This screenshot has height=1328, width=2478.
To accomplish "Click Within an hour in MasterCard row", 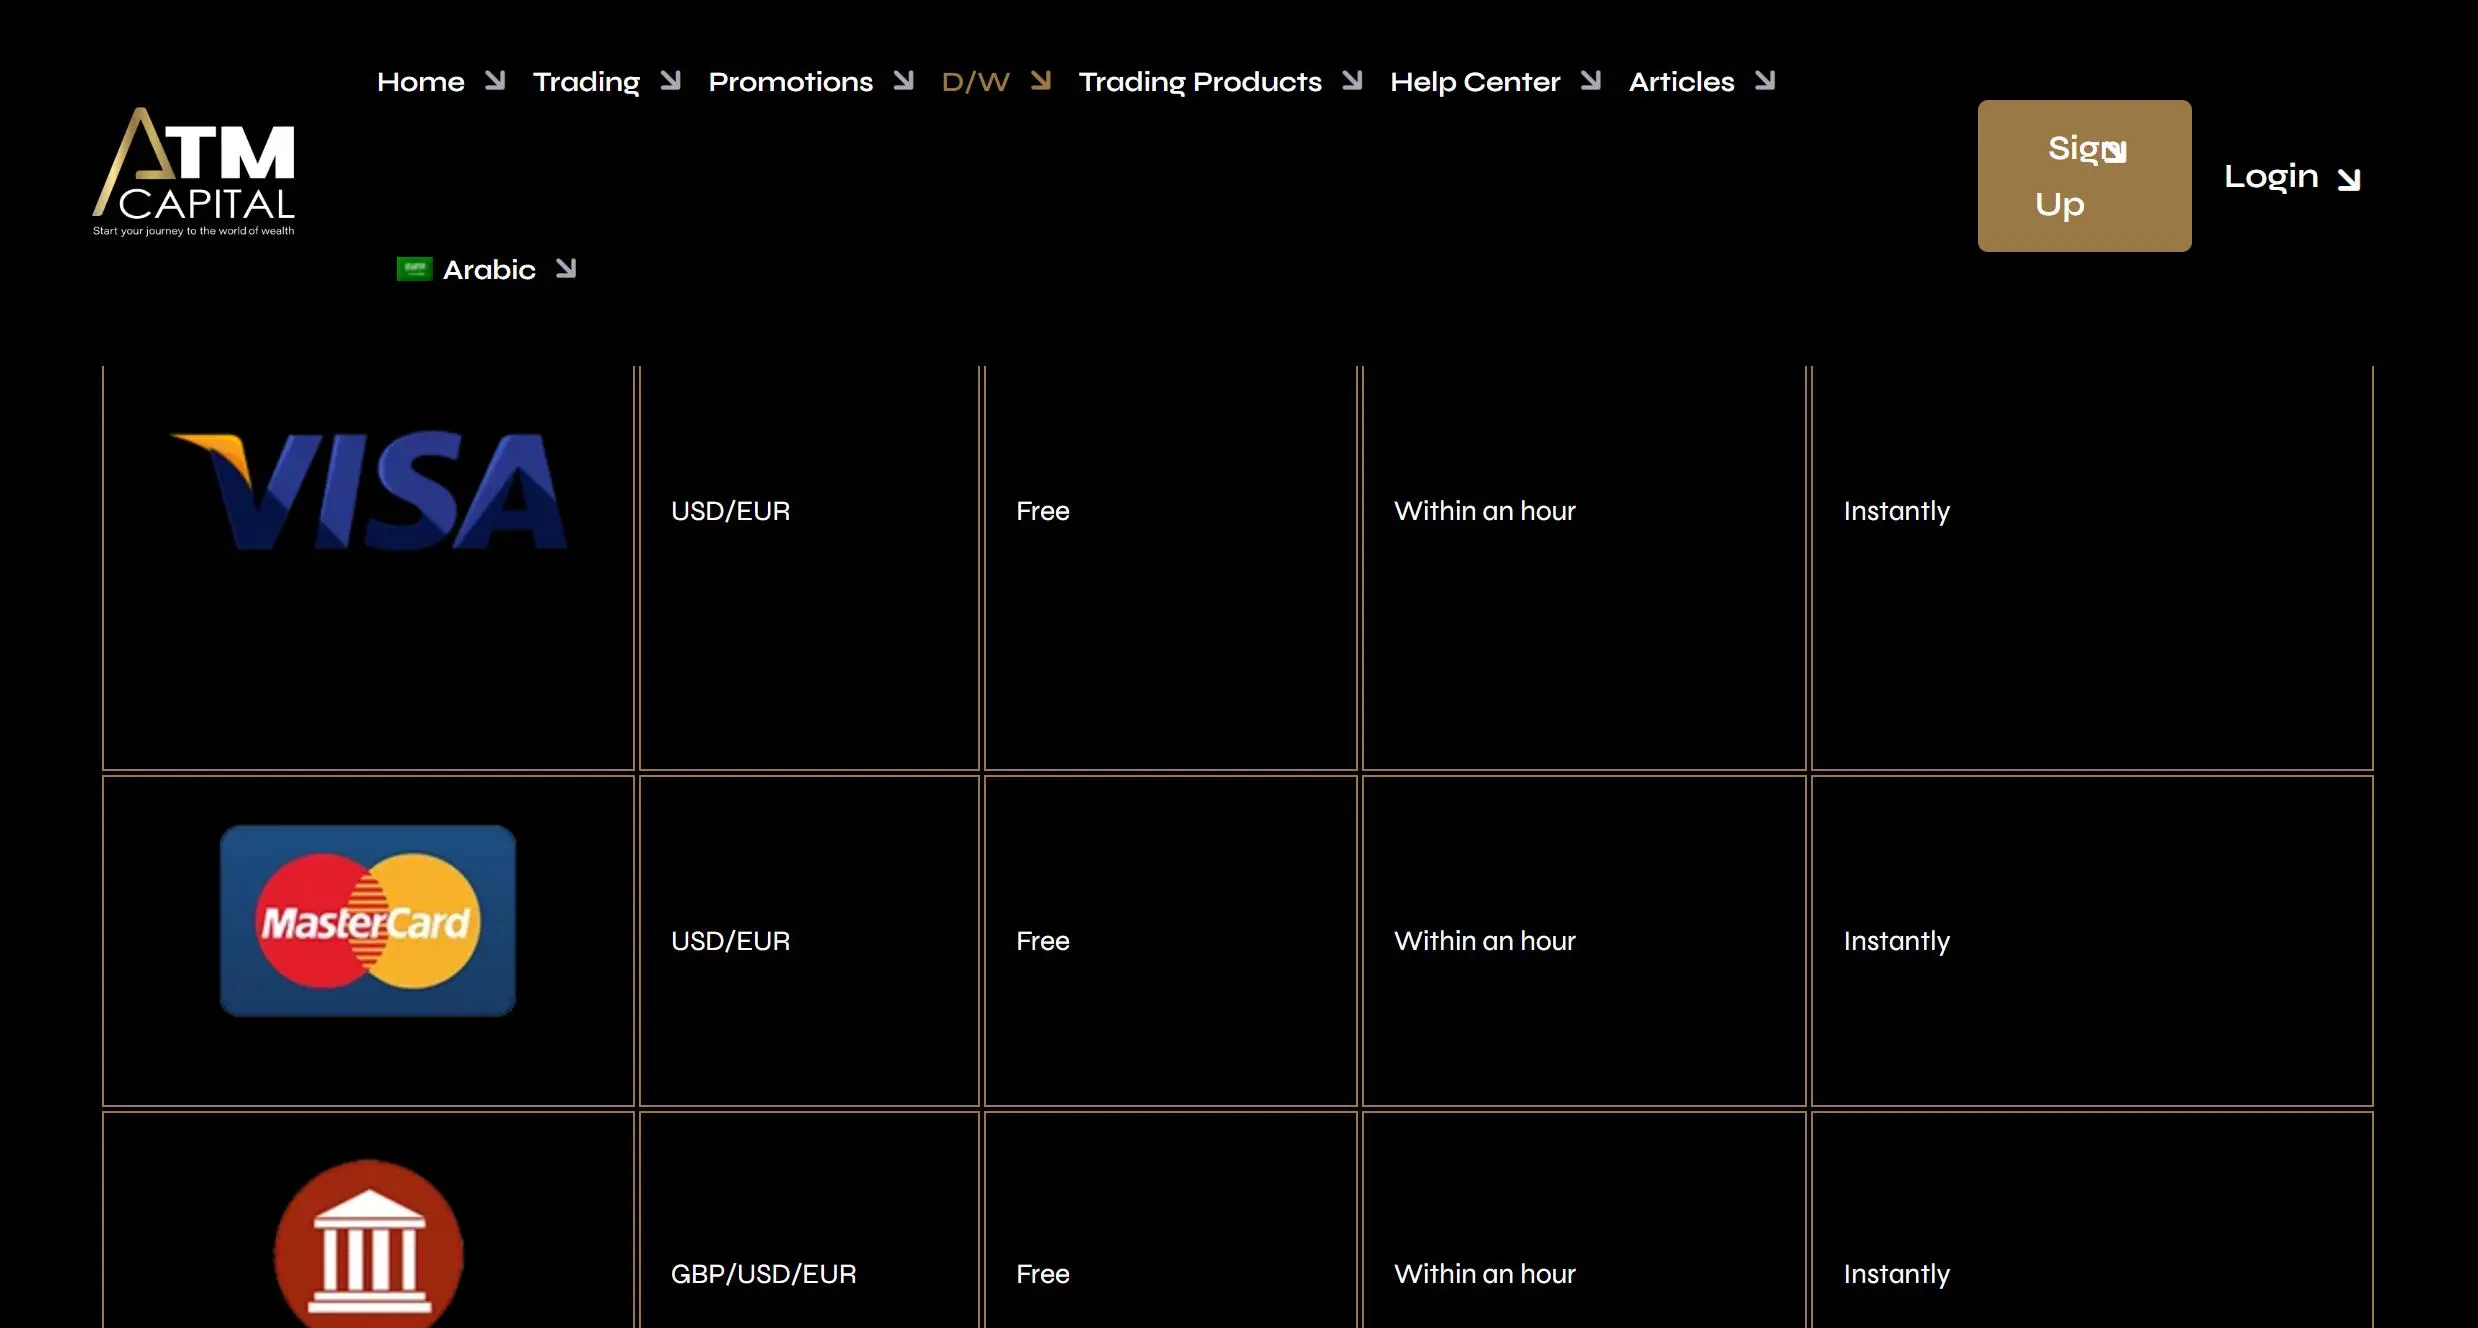I will click(1485, 941).
